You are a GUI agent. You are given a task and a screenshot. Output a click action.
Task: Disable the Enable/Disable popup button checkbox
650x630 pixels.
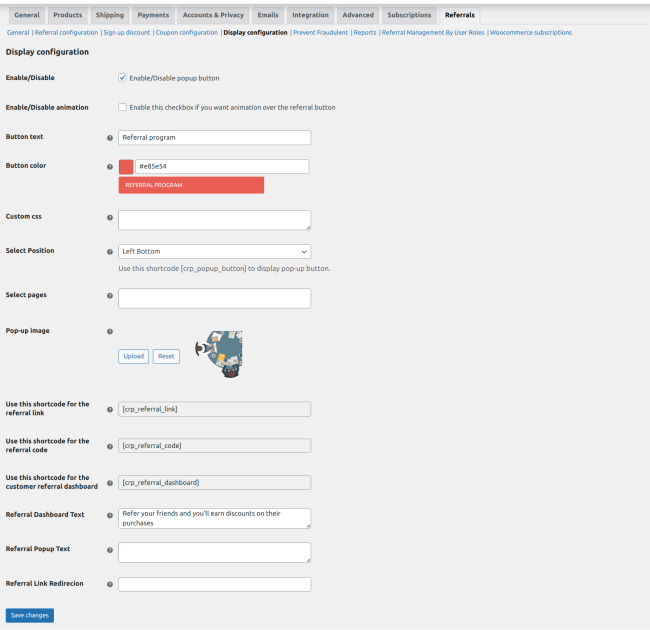tap(122, 78)
